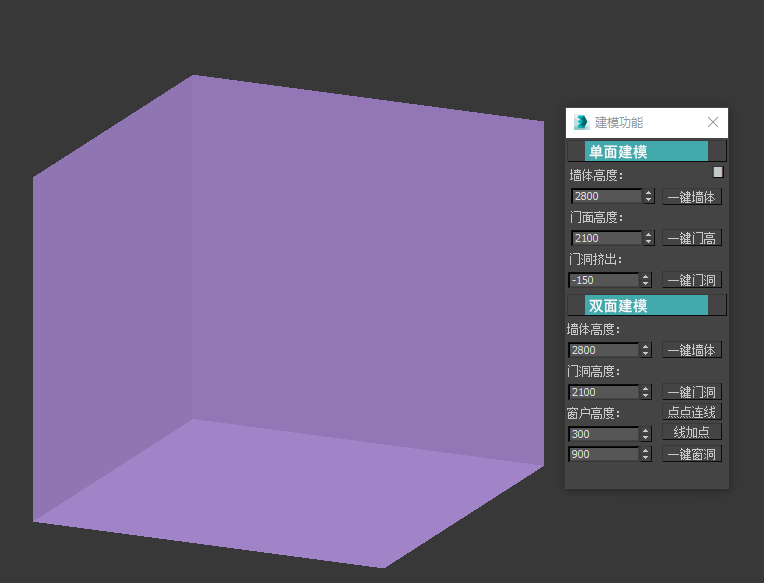Screen dimensions: 764x583
Task: Click 一键门洞 in the 双面建模 section
Action: point(691,392)
